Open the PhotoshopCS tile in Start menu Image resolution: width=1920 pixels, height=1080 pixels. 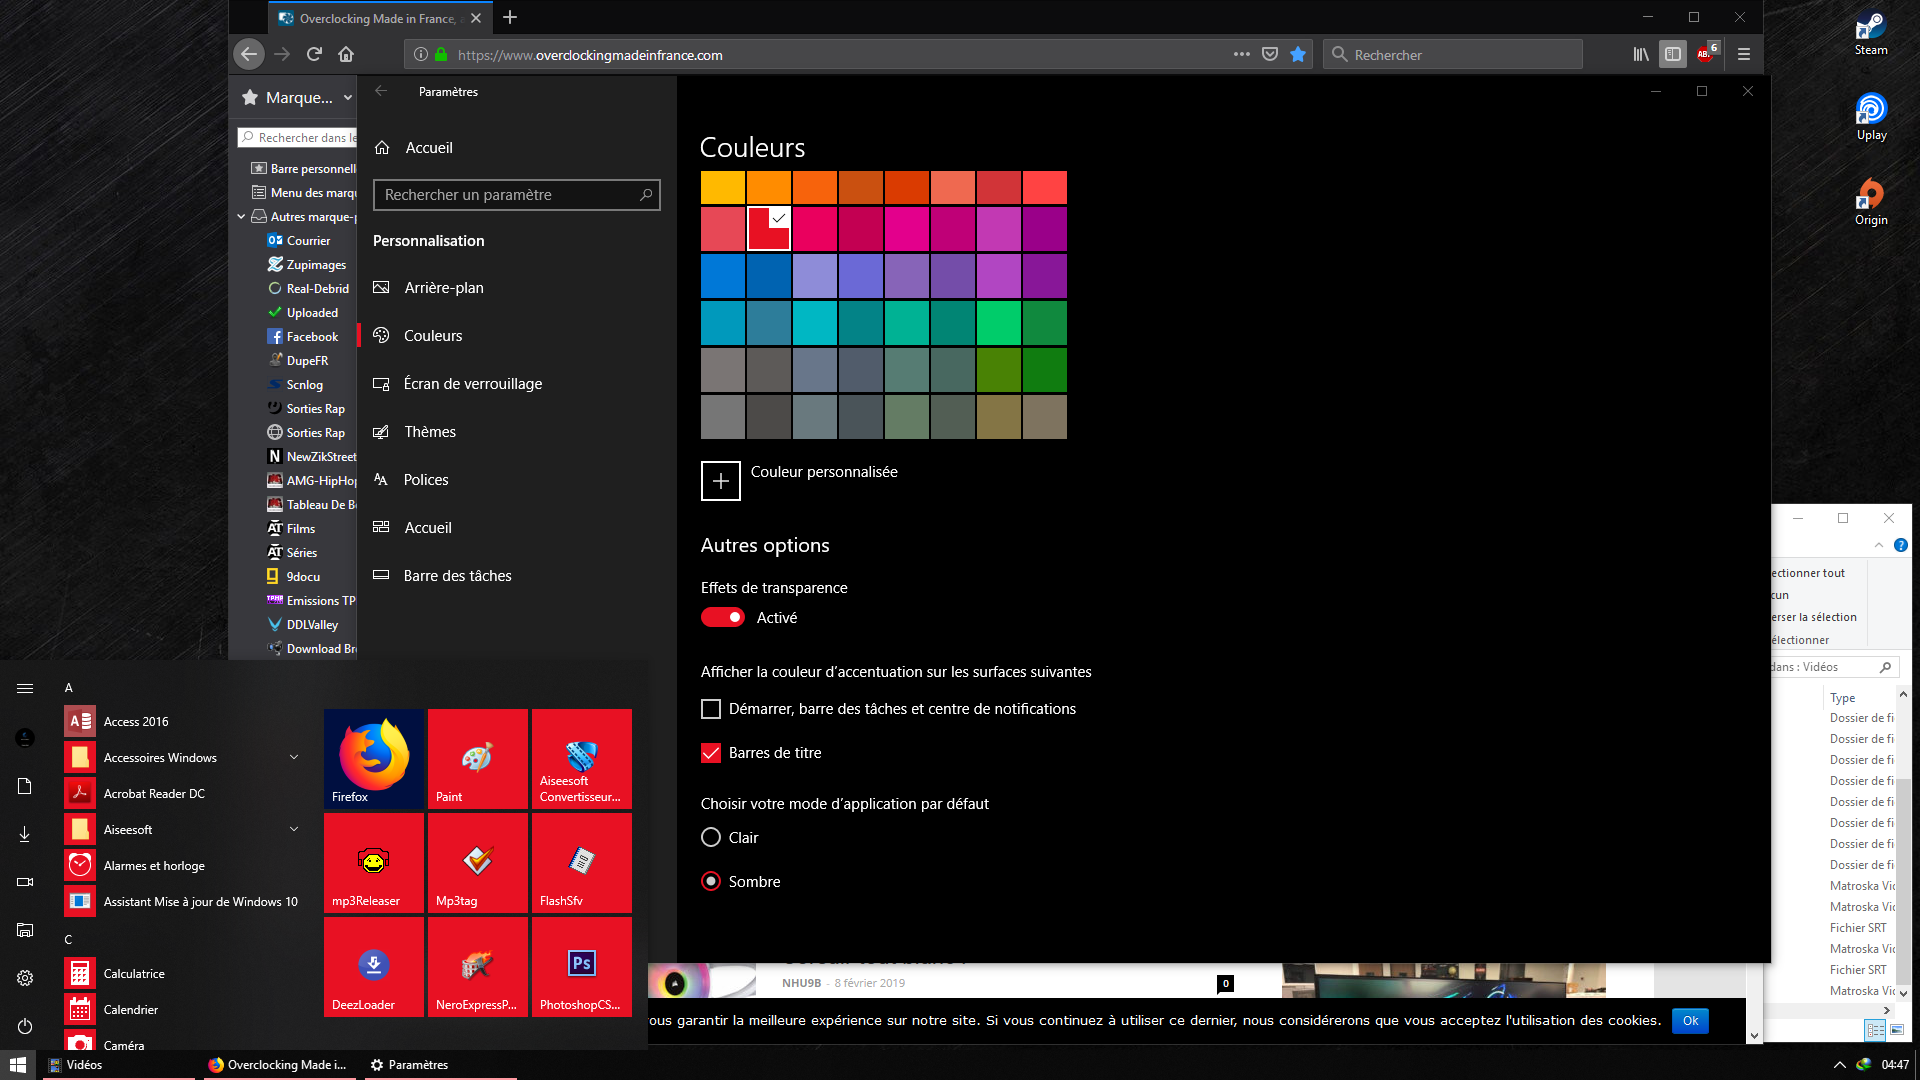pyautogui.click(x=581, y=966)
